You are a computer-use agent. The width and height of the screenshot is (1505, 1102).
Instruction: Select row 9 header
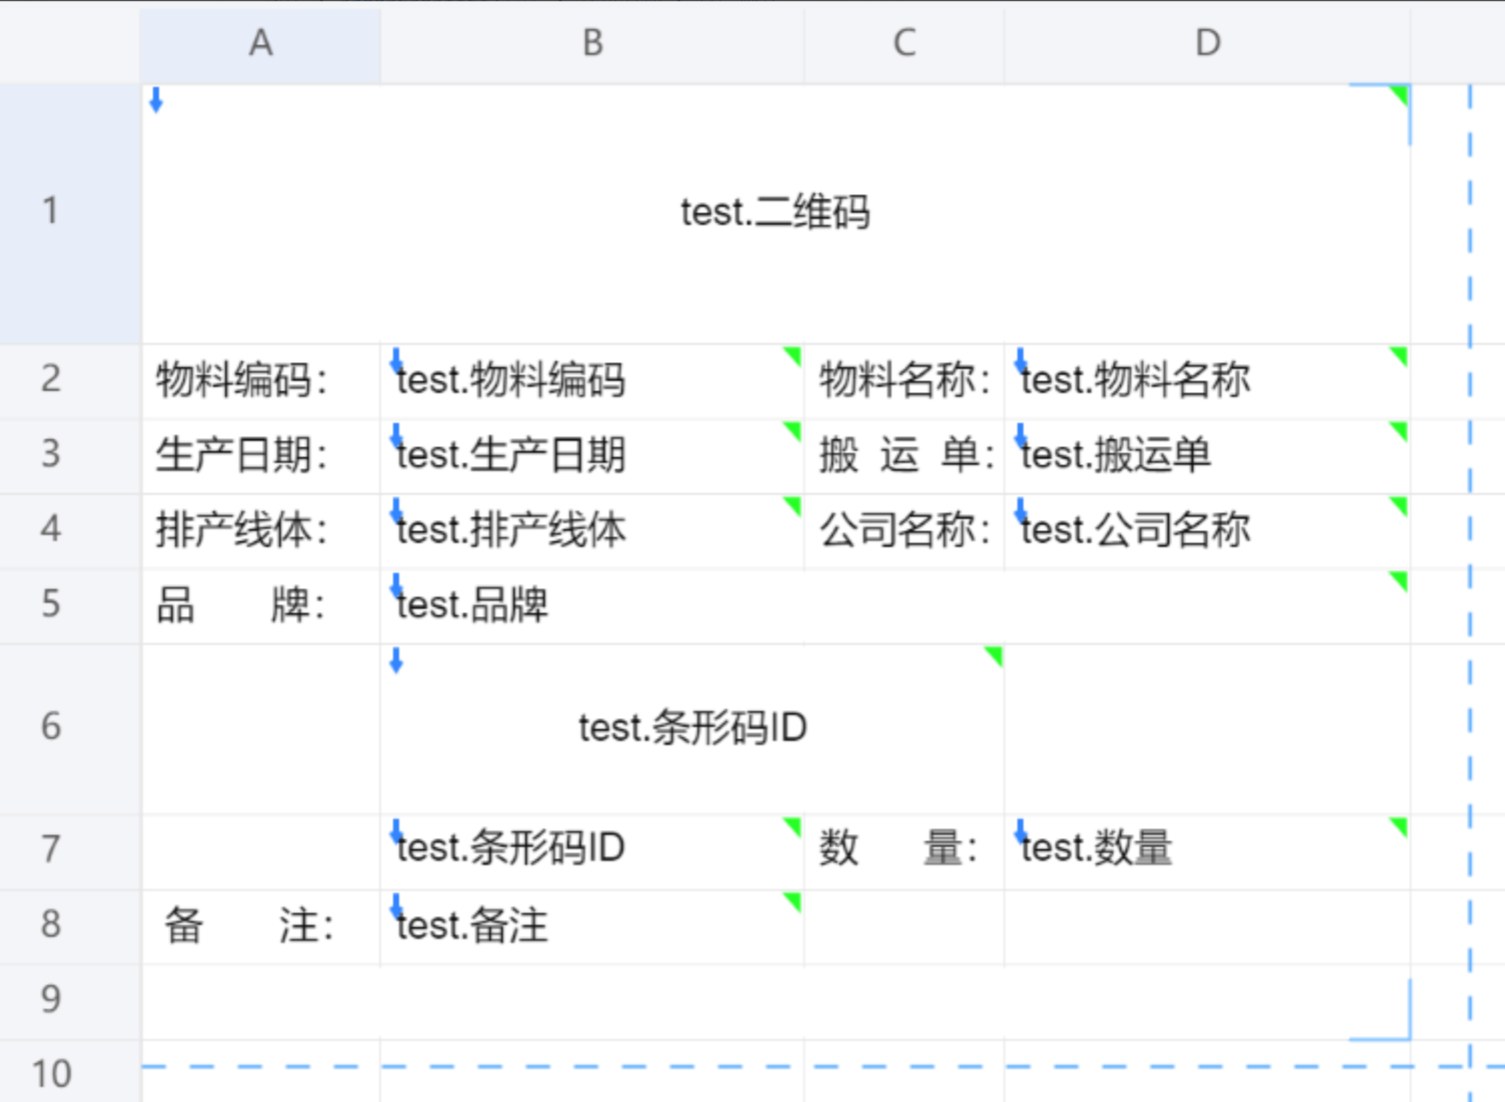50,999
